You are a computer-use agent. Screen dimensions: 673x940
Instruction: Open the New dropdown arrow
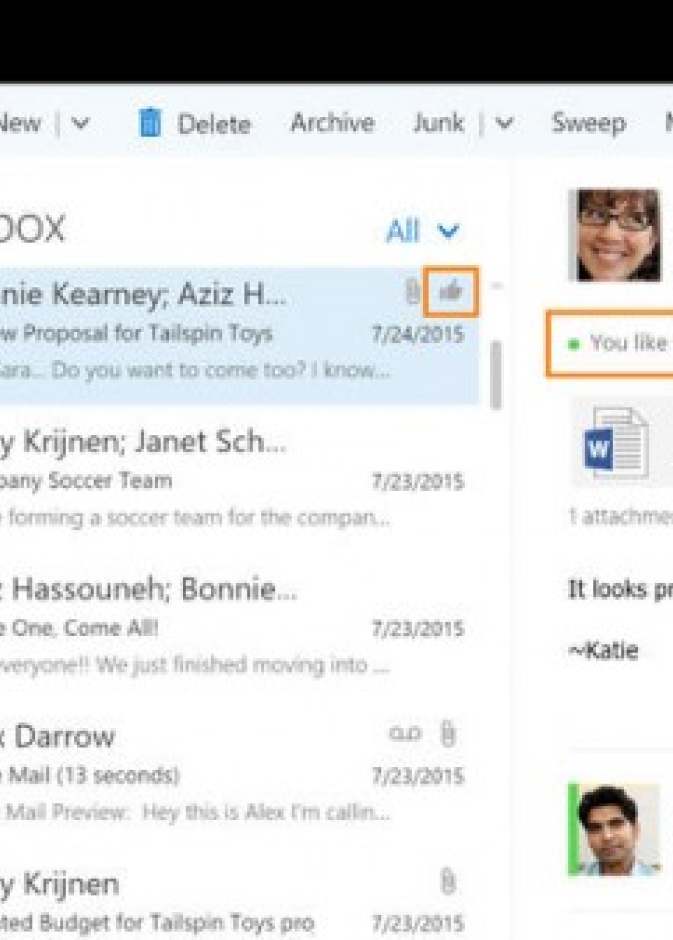[80, 123]
